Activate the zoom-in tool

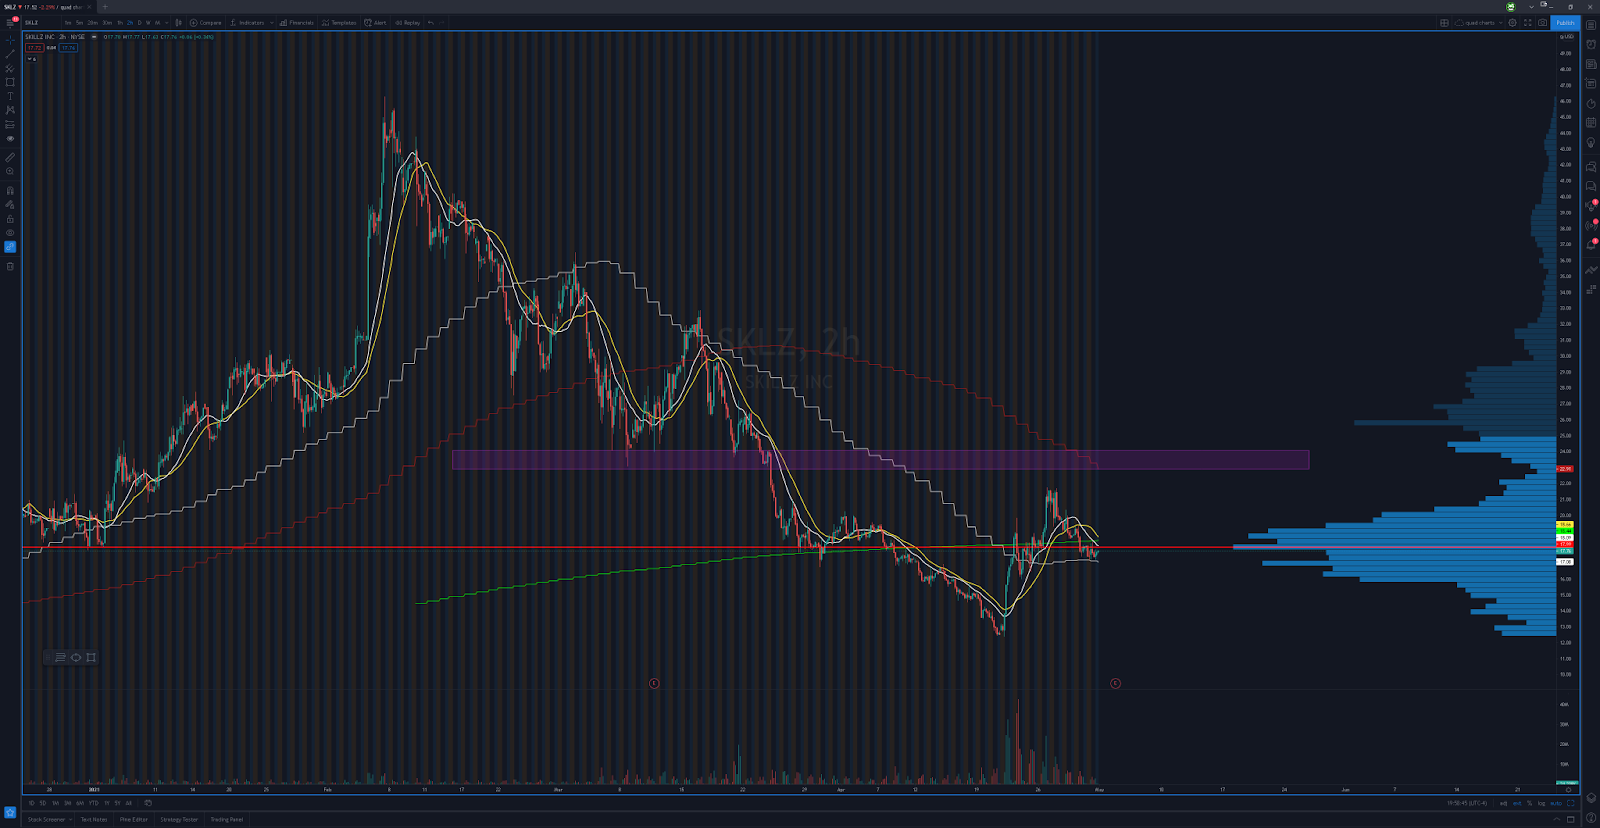(x=10, y=171)
